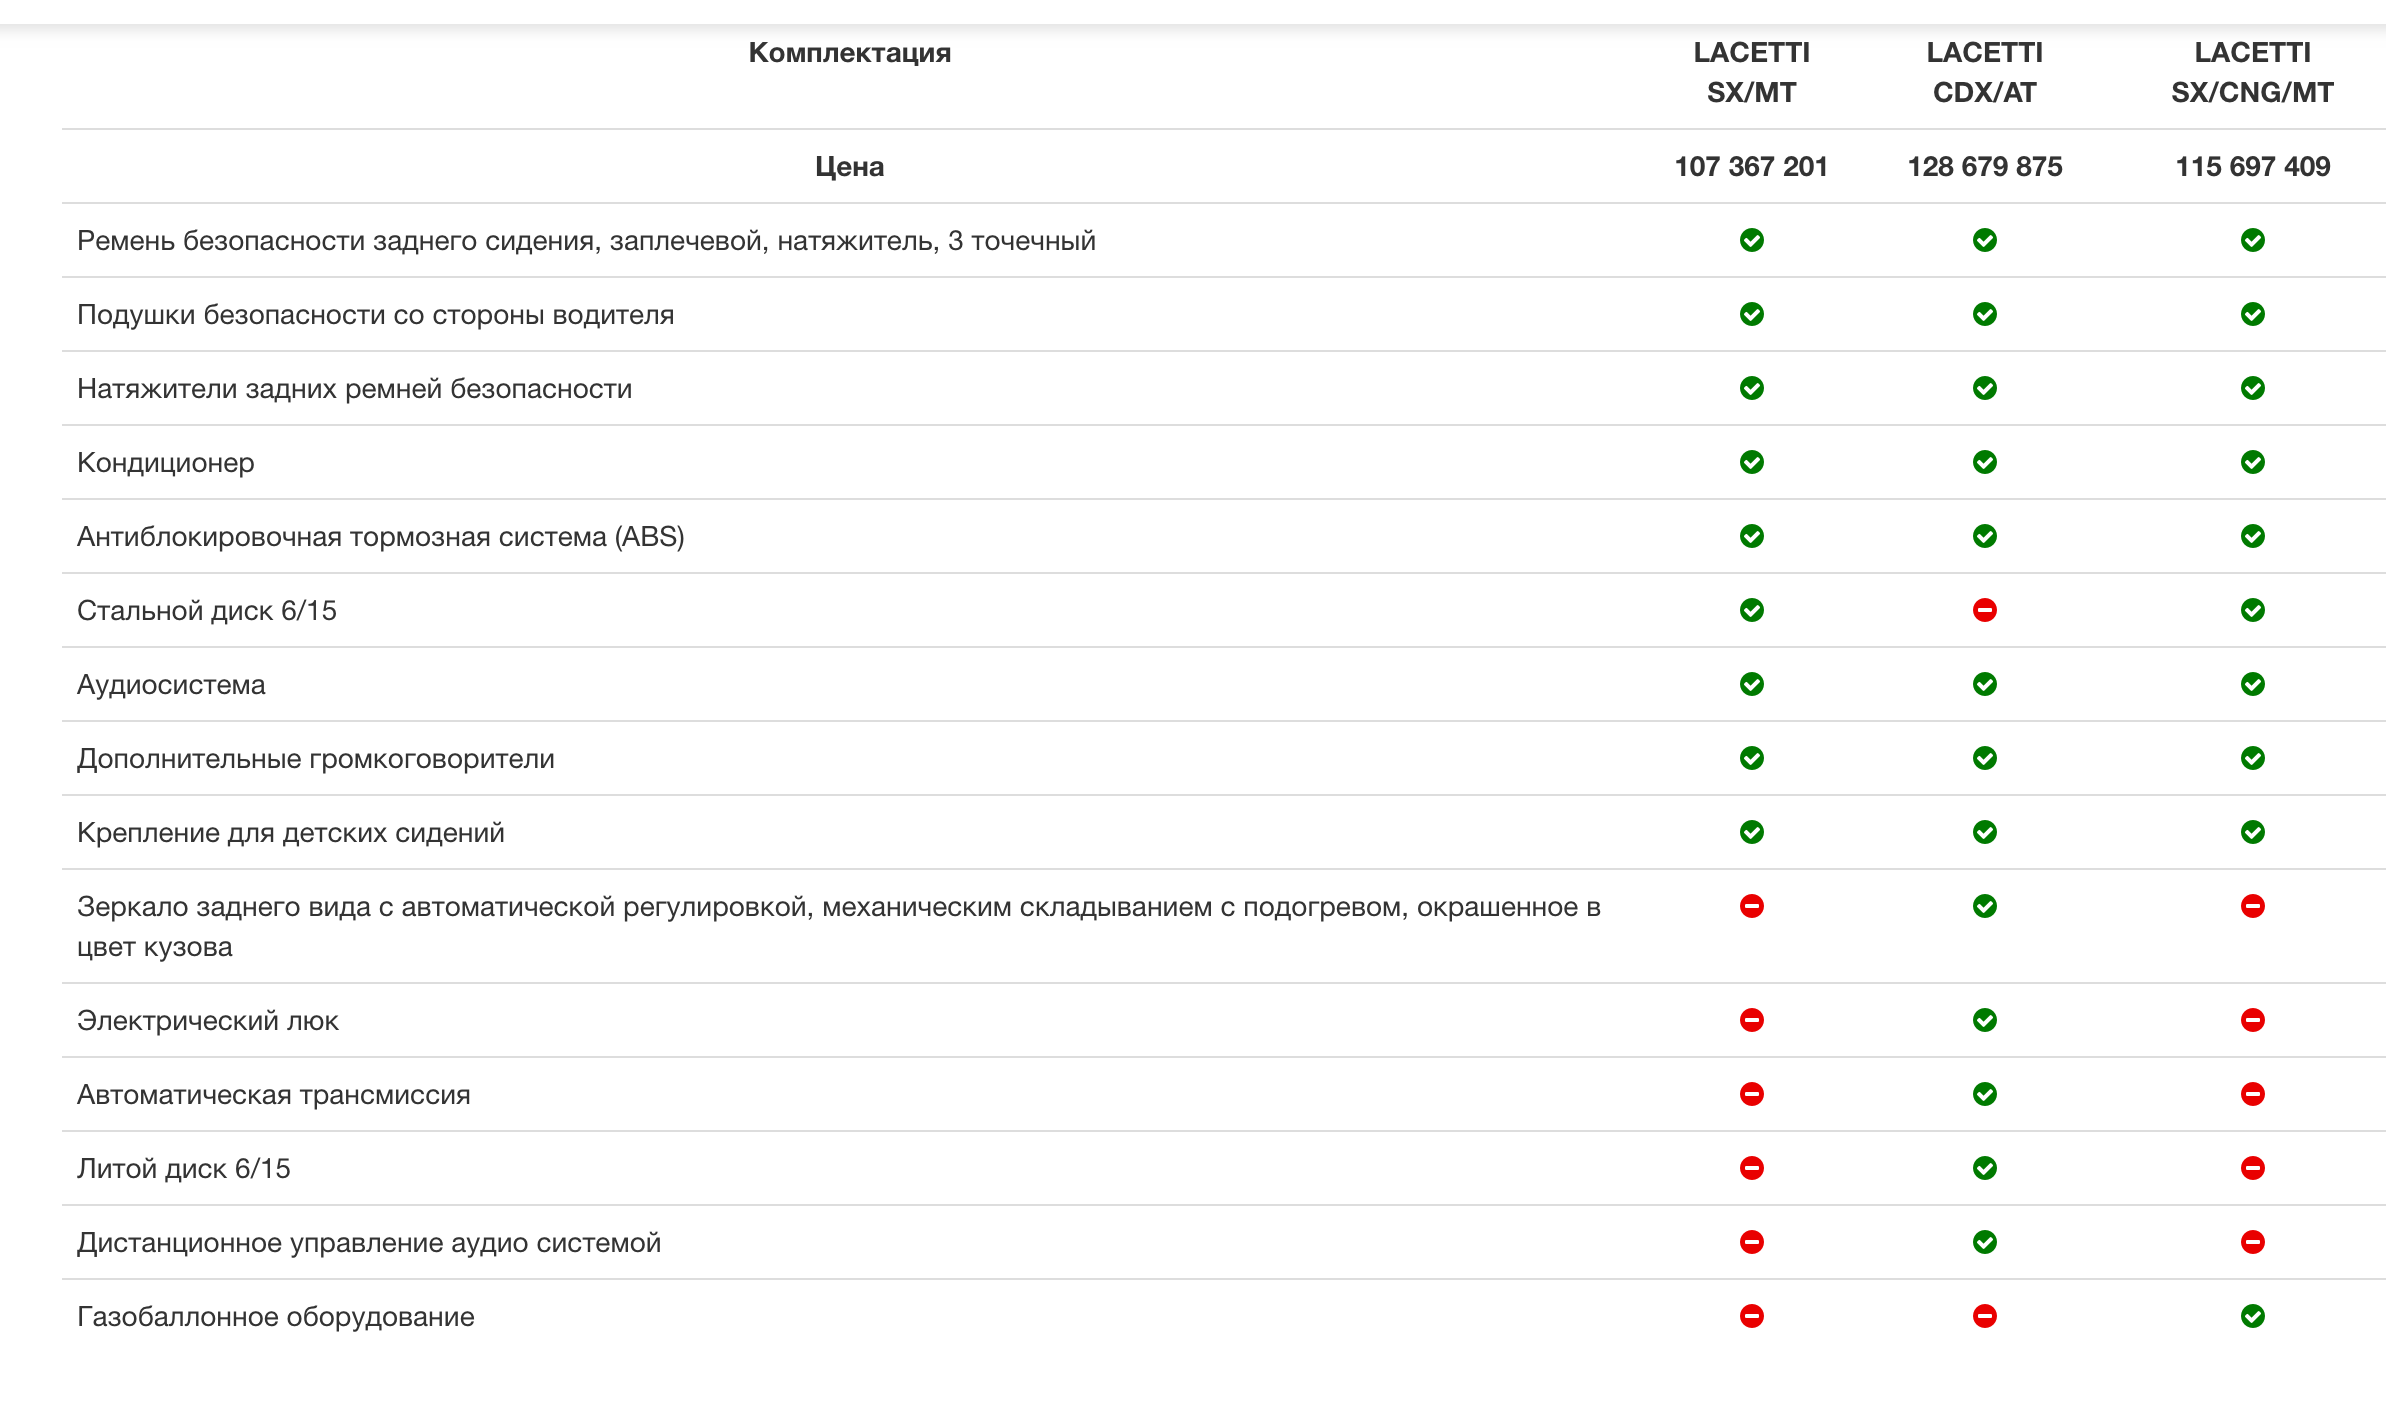Click the Подушки безопасности со стороны водителя row label
Screen dimensions: 2386x1410
point(375,315)
